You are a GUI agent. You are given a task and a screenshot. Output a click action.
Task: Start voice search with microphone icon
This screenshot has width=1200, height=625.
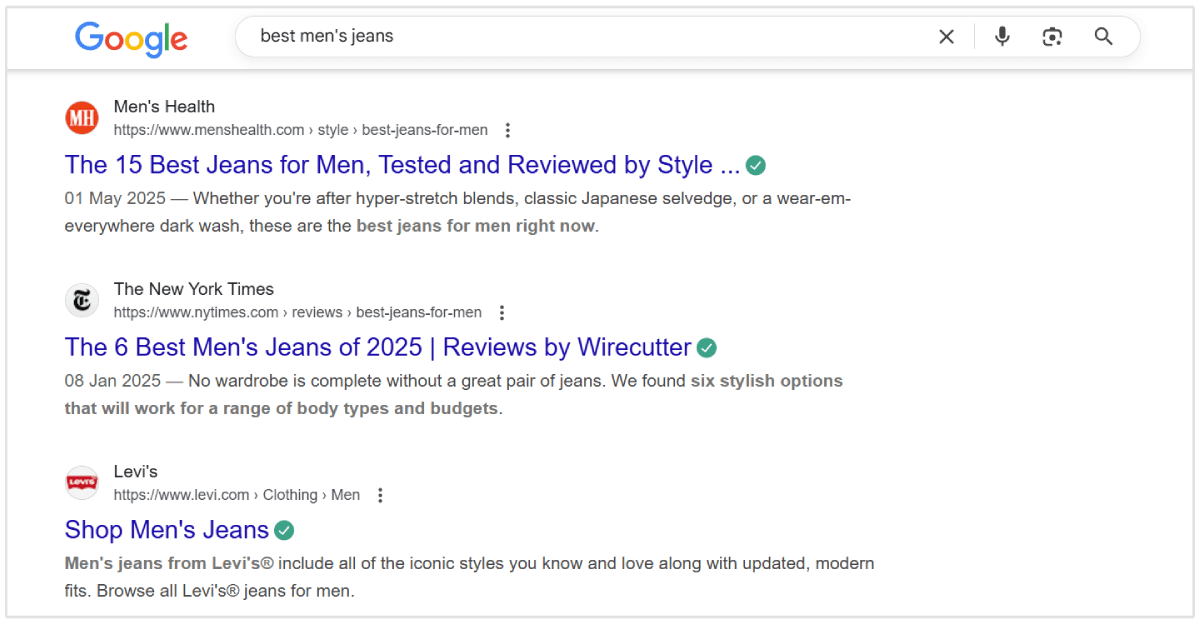1002,37
